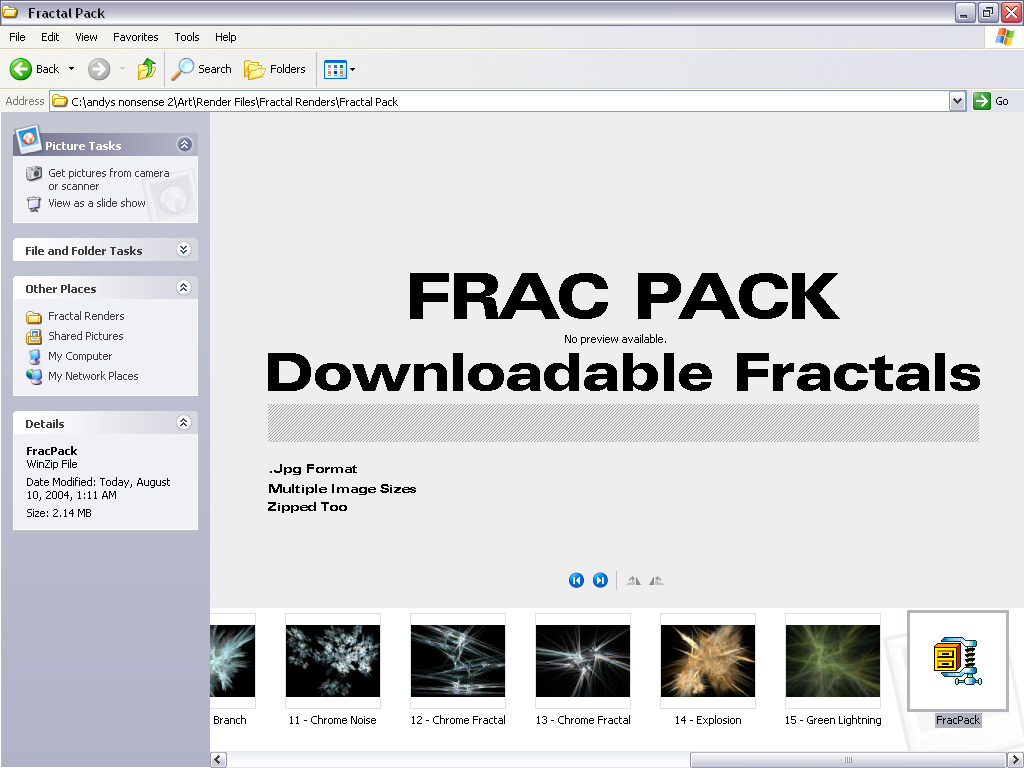Rotate the image counterclockwise
The image size is (1024, 768).
633,580
